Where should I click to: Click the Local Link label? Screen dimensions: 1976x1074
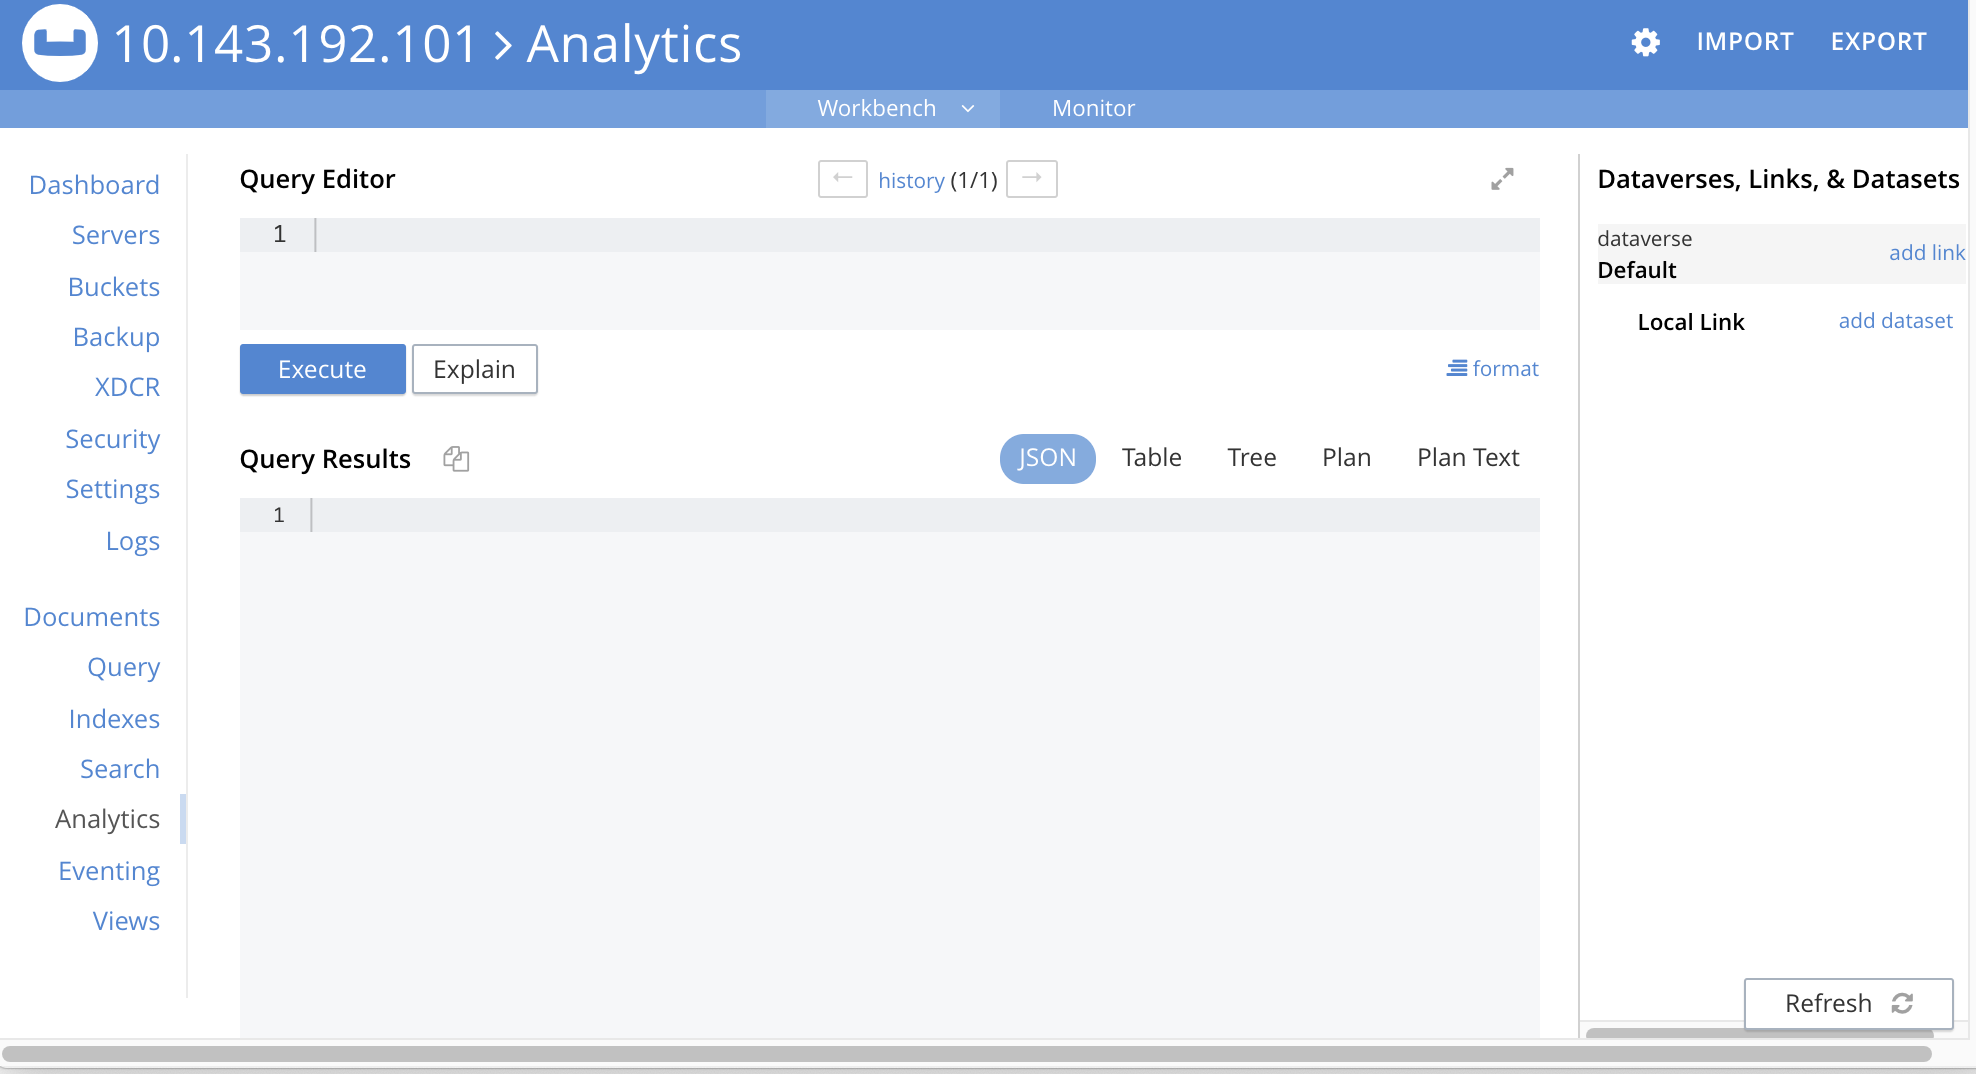pos(1690,322)
